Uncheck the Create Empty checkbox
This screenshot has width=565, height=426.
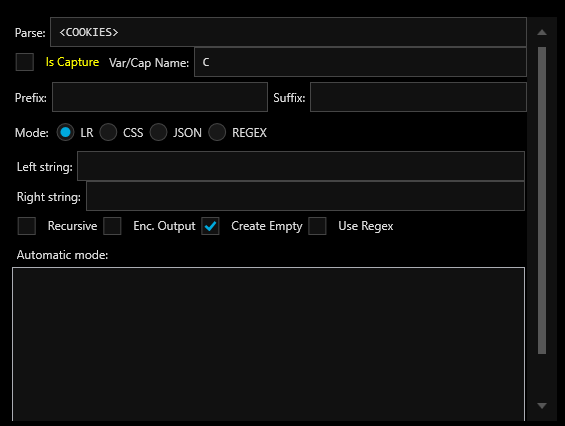click(x=210, y=226)
